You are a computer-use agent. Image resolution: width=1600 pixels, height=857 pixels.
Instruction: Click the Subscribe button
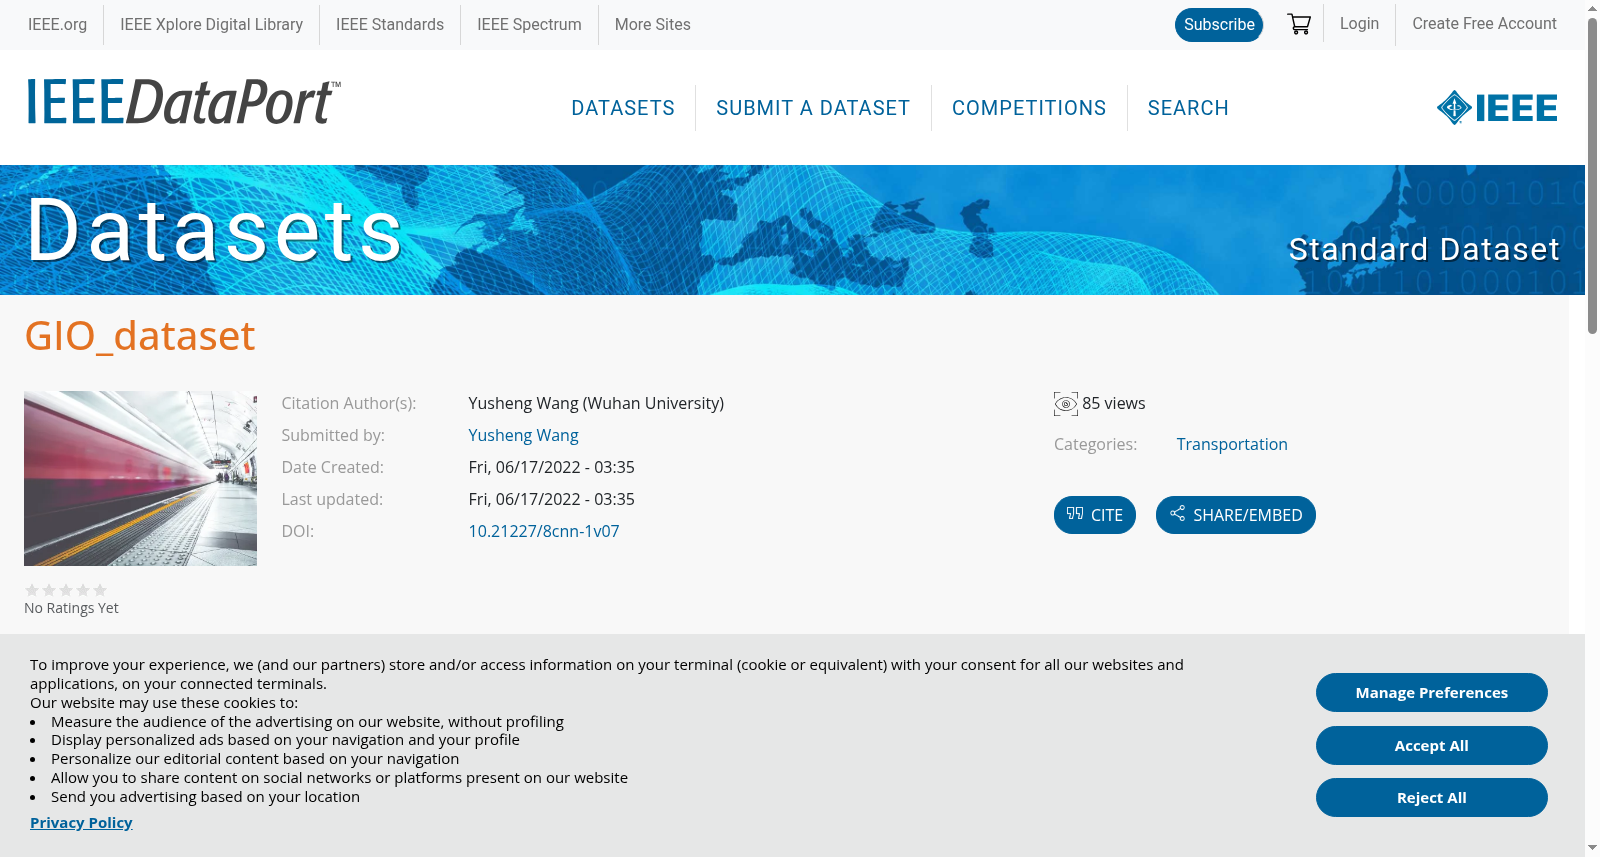pyautogui.click(x=1219, y=25)
